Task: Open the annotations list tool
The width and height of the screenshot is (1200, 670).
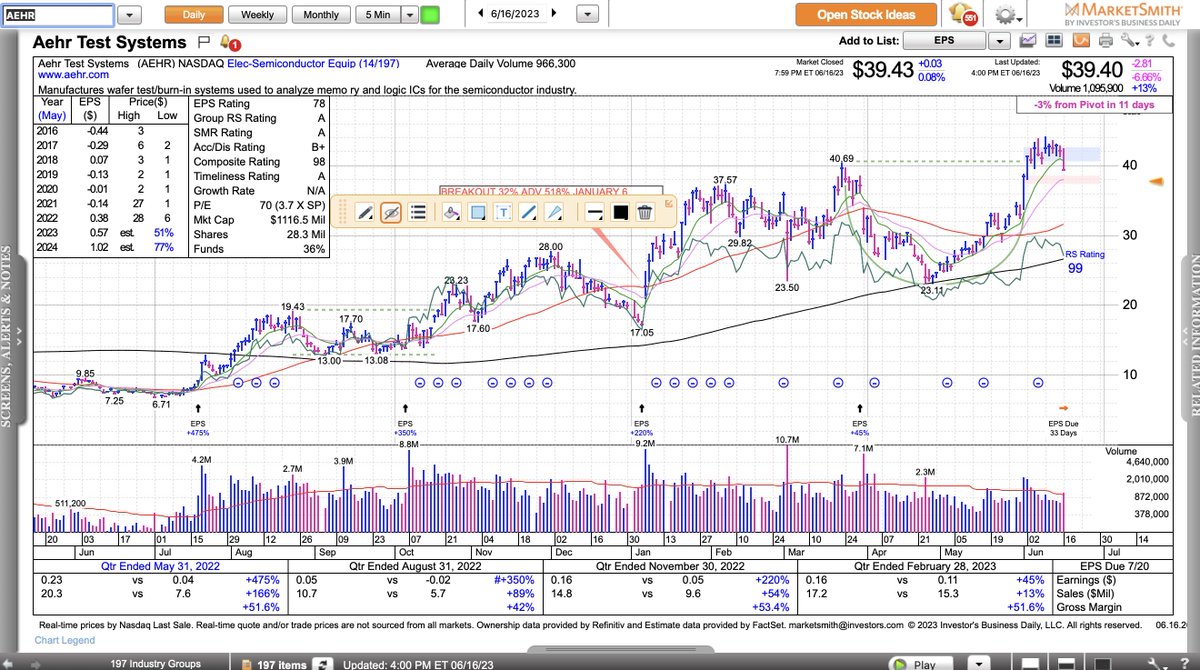Action: pyautogui.click(x=419, y=212)
